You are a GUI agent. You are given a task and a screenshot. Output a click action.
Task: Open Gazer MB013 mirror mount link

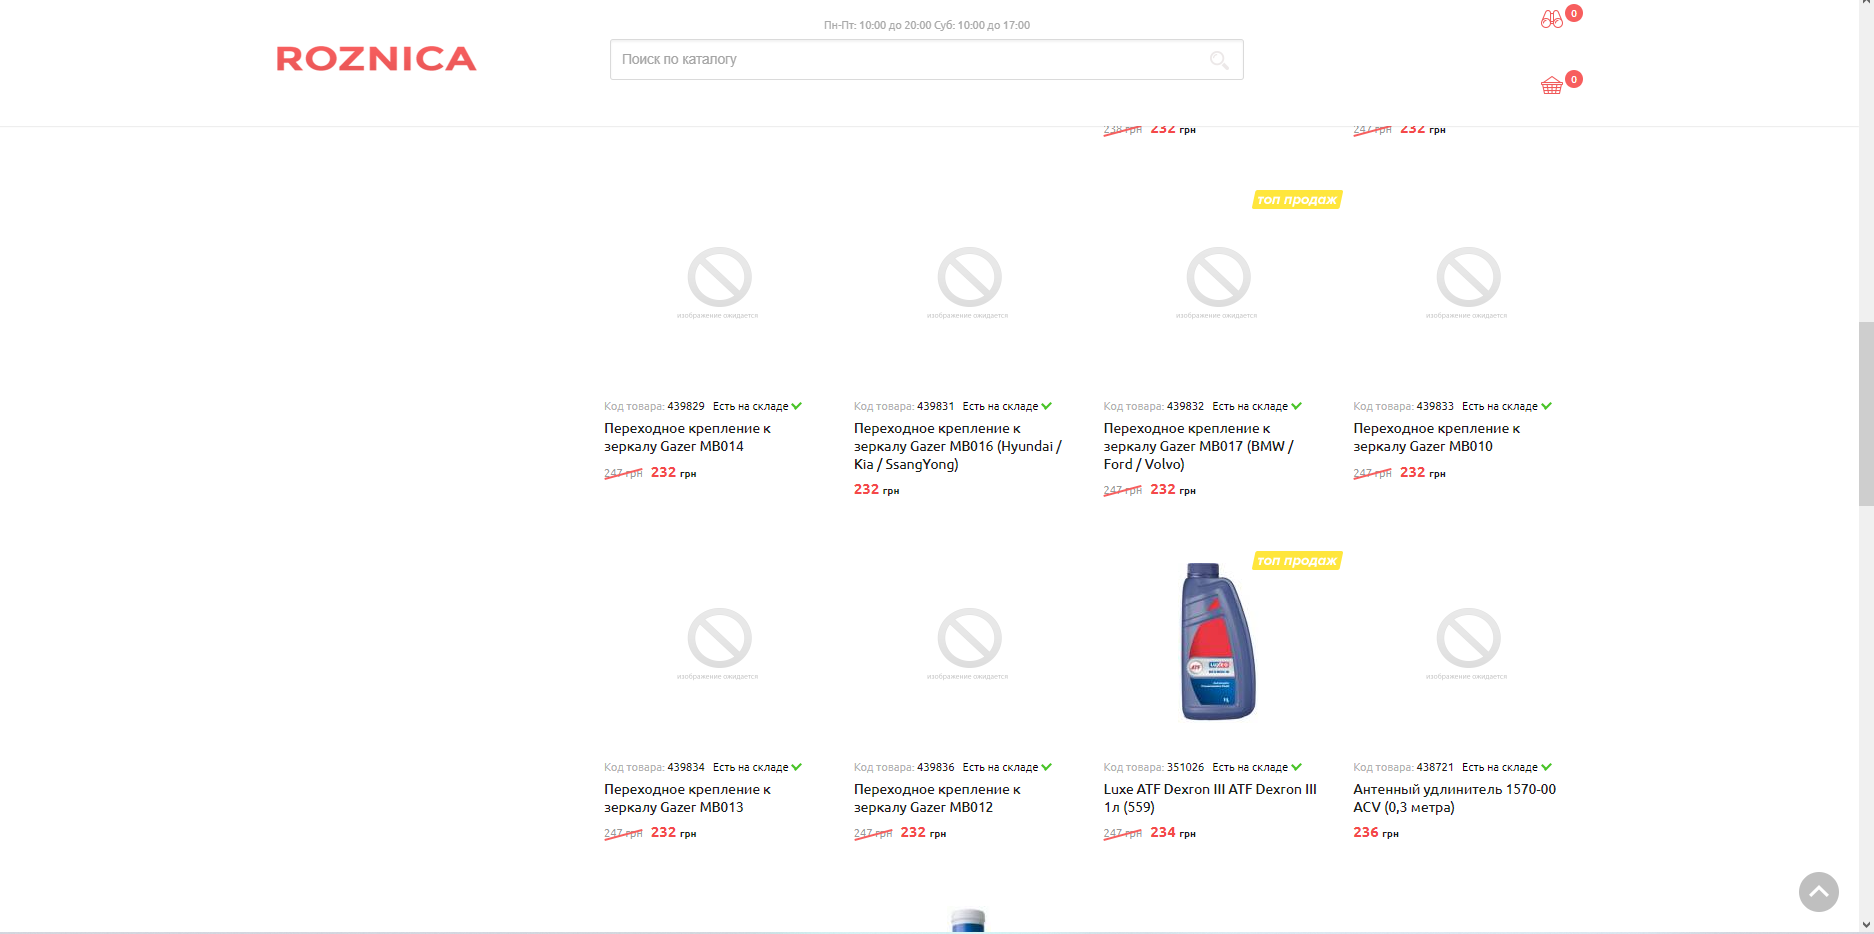click(x=687, y=798)
